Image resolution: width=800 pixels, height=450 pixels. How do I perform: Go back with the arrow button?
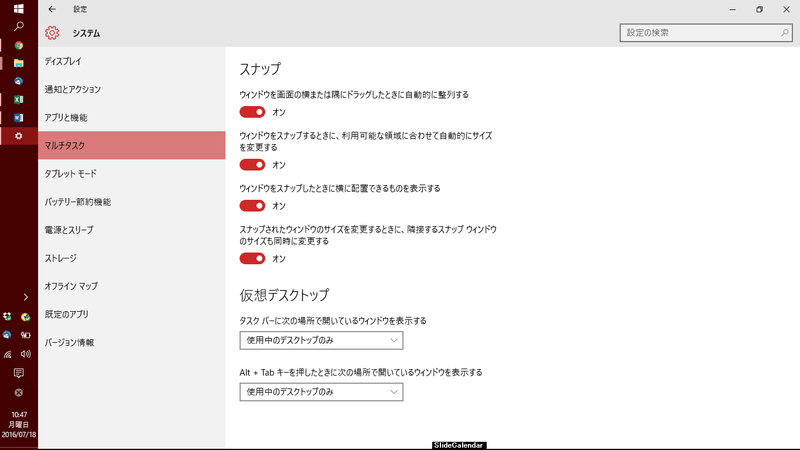pos(52,9)
